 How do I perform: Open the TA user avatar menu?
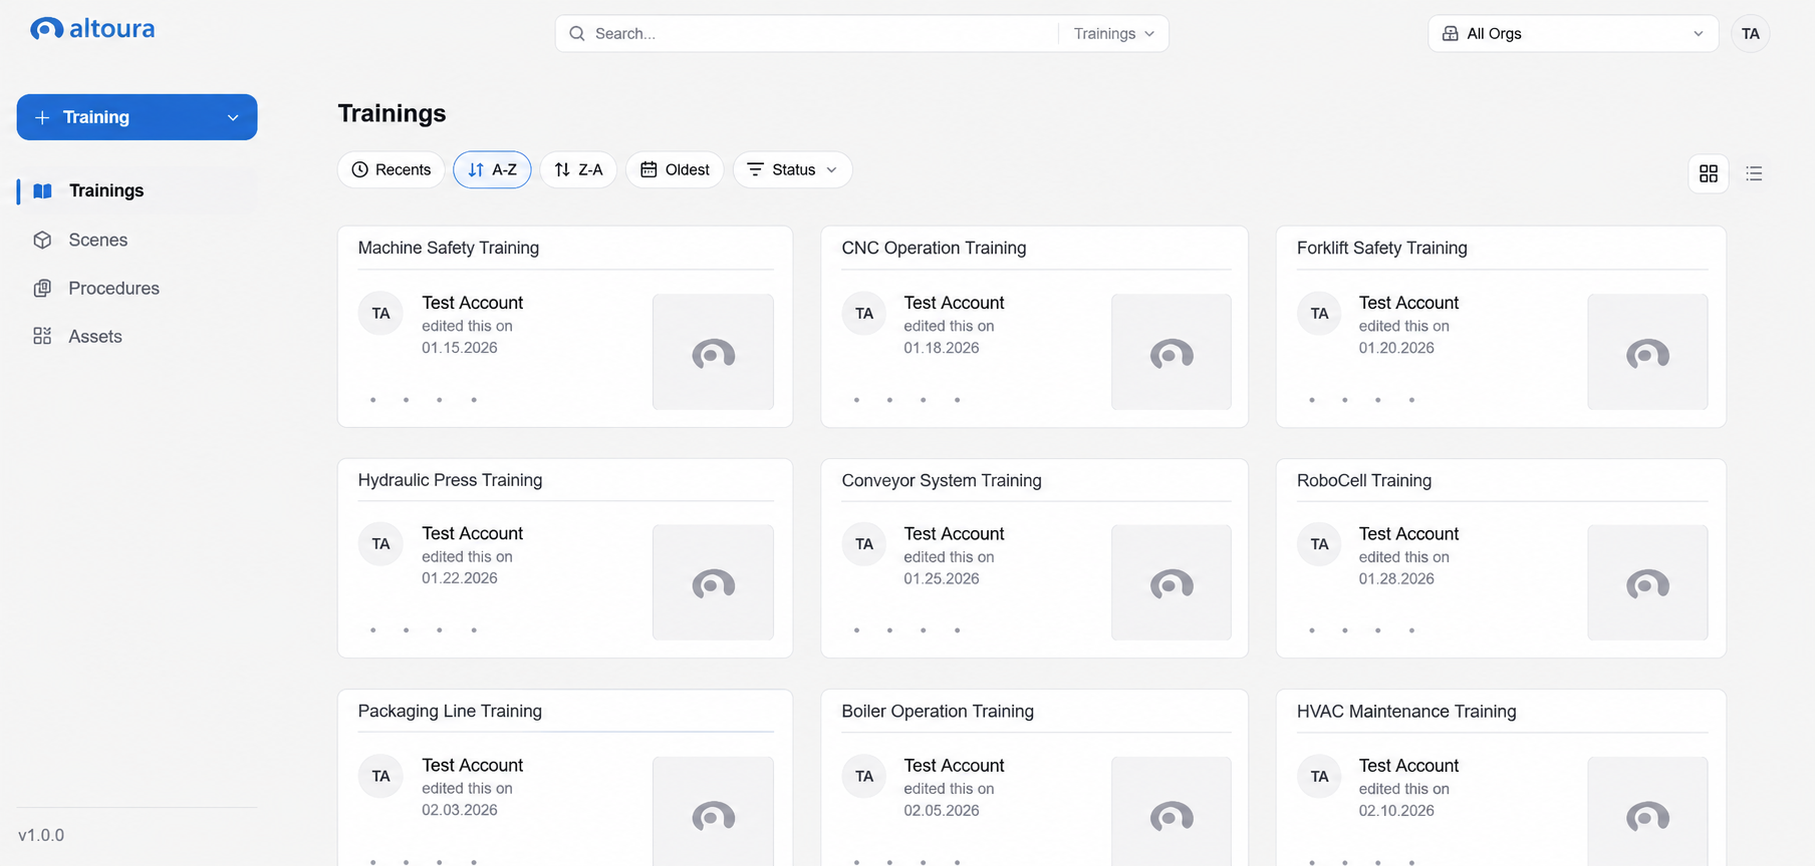1750,33
